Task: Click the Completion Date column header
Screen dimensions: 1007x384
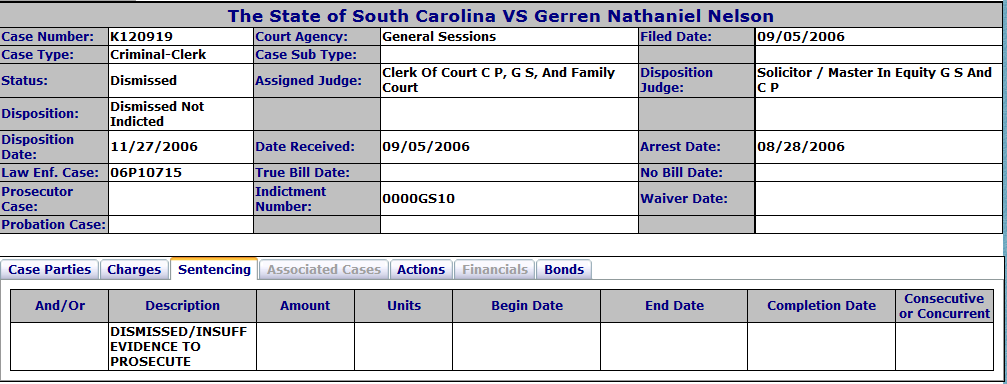Action: tap(821, 306)
